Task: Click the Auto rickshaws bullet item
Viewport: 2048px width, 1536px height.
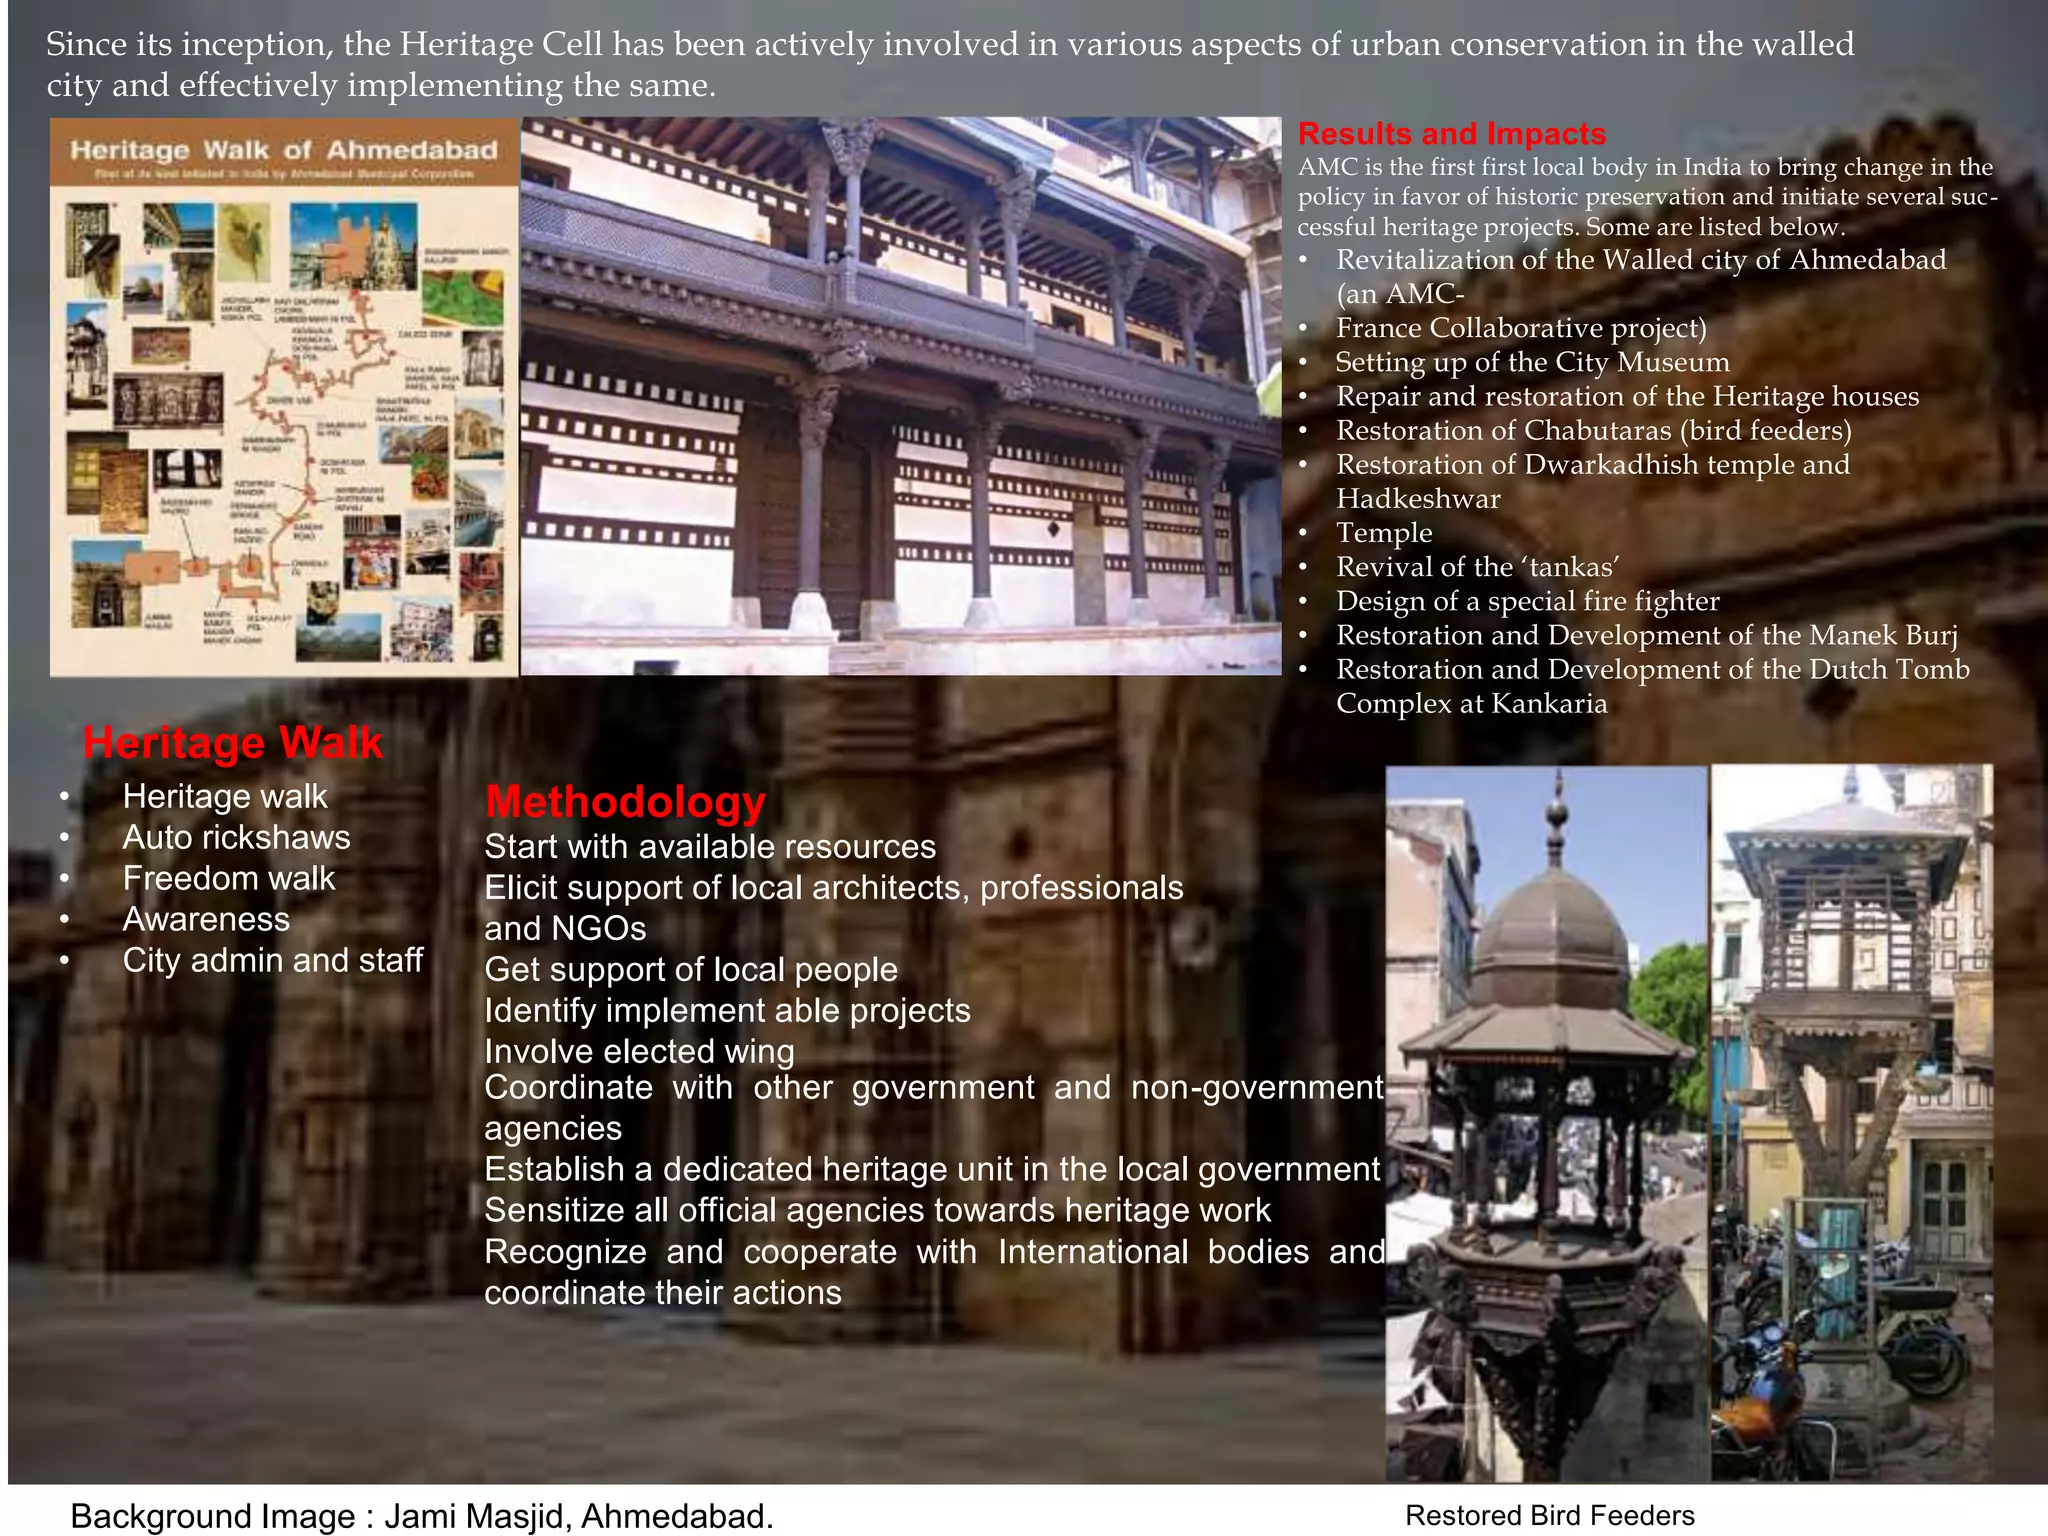Action: tap(236, 838)
